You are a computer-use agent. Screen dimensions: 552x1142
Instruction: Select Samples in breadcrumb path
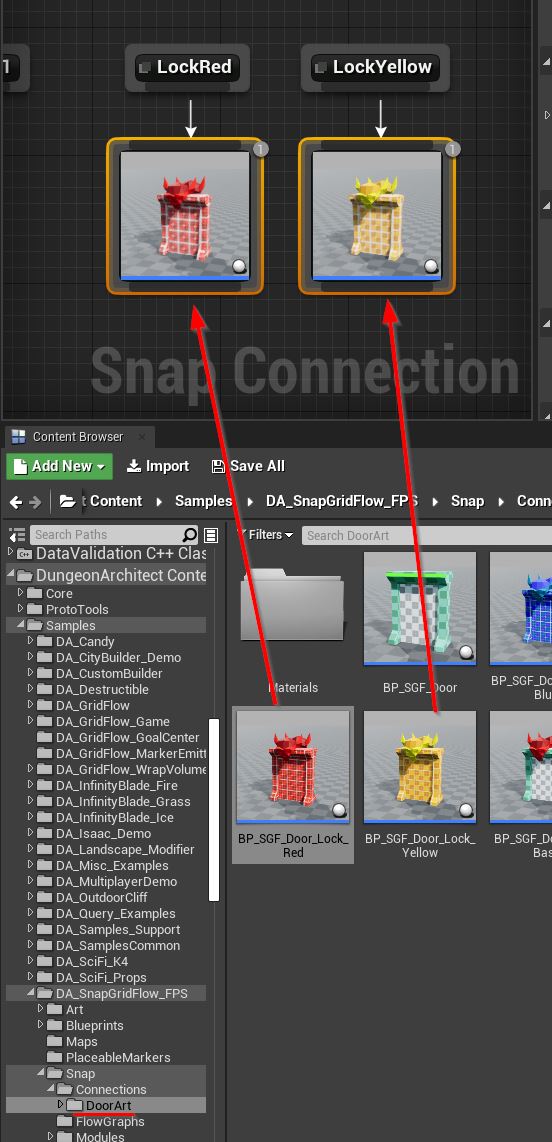[203, 501]
